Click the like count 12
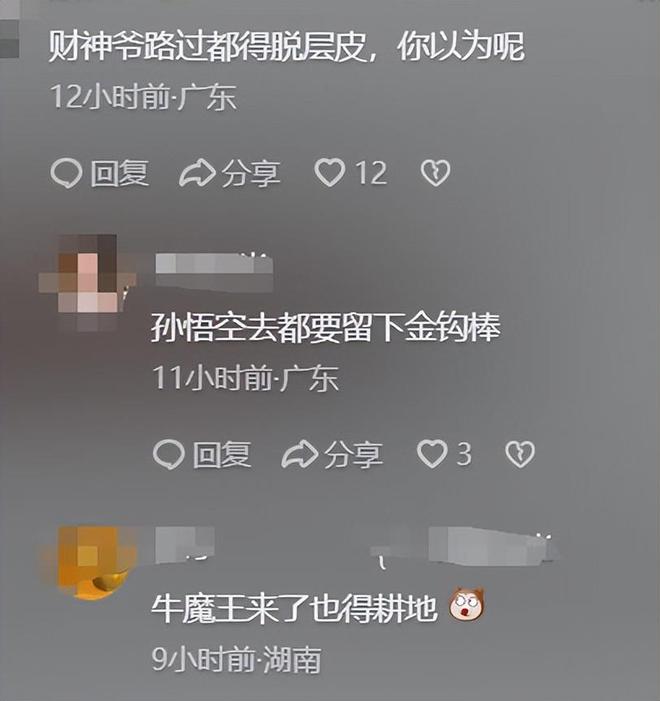The image size is (660, 701). point(371,173)
